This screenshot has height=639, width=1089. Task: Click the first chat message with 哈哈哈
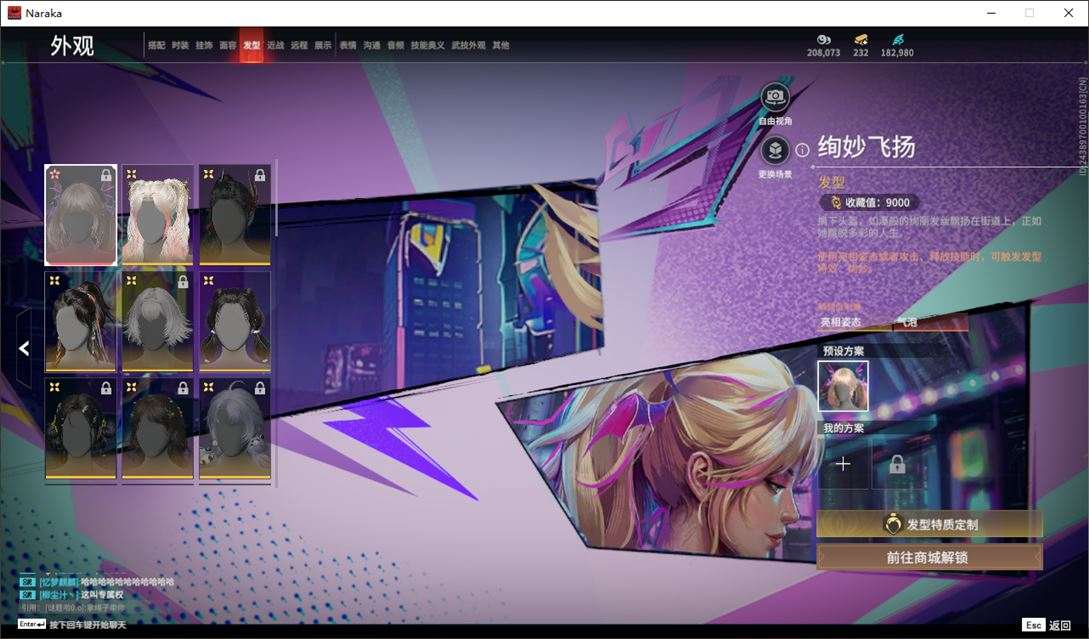point(97,581)
